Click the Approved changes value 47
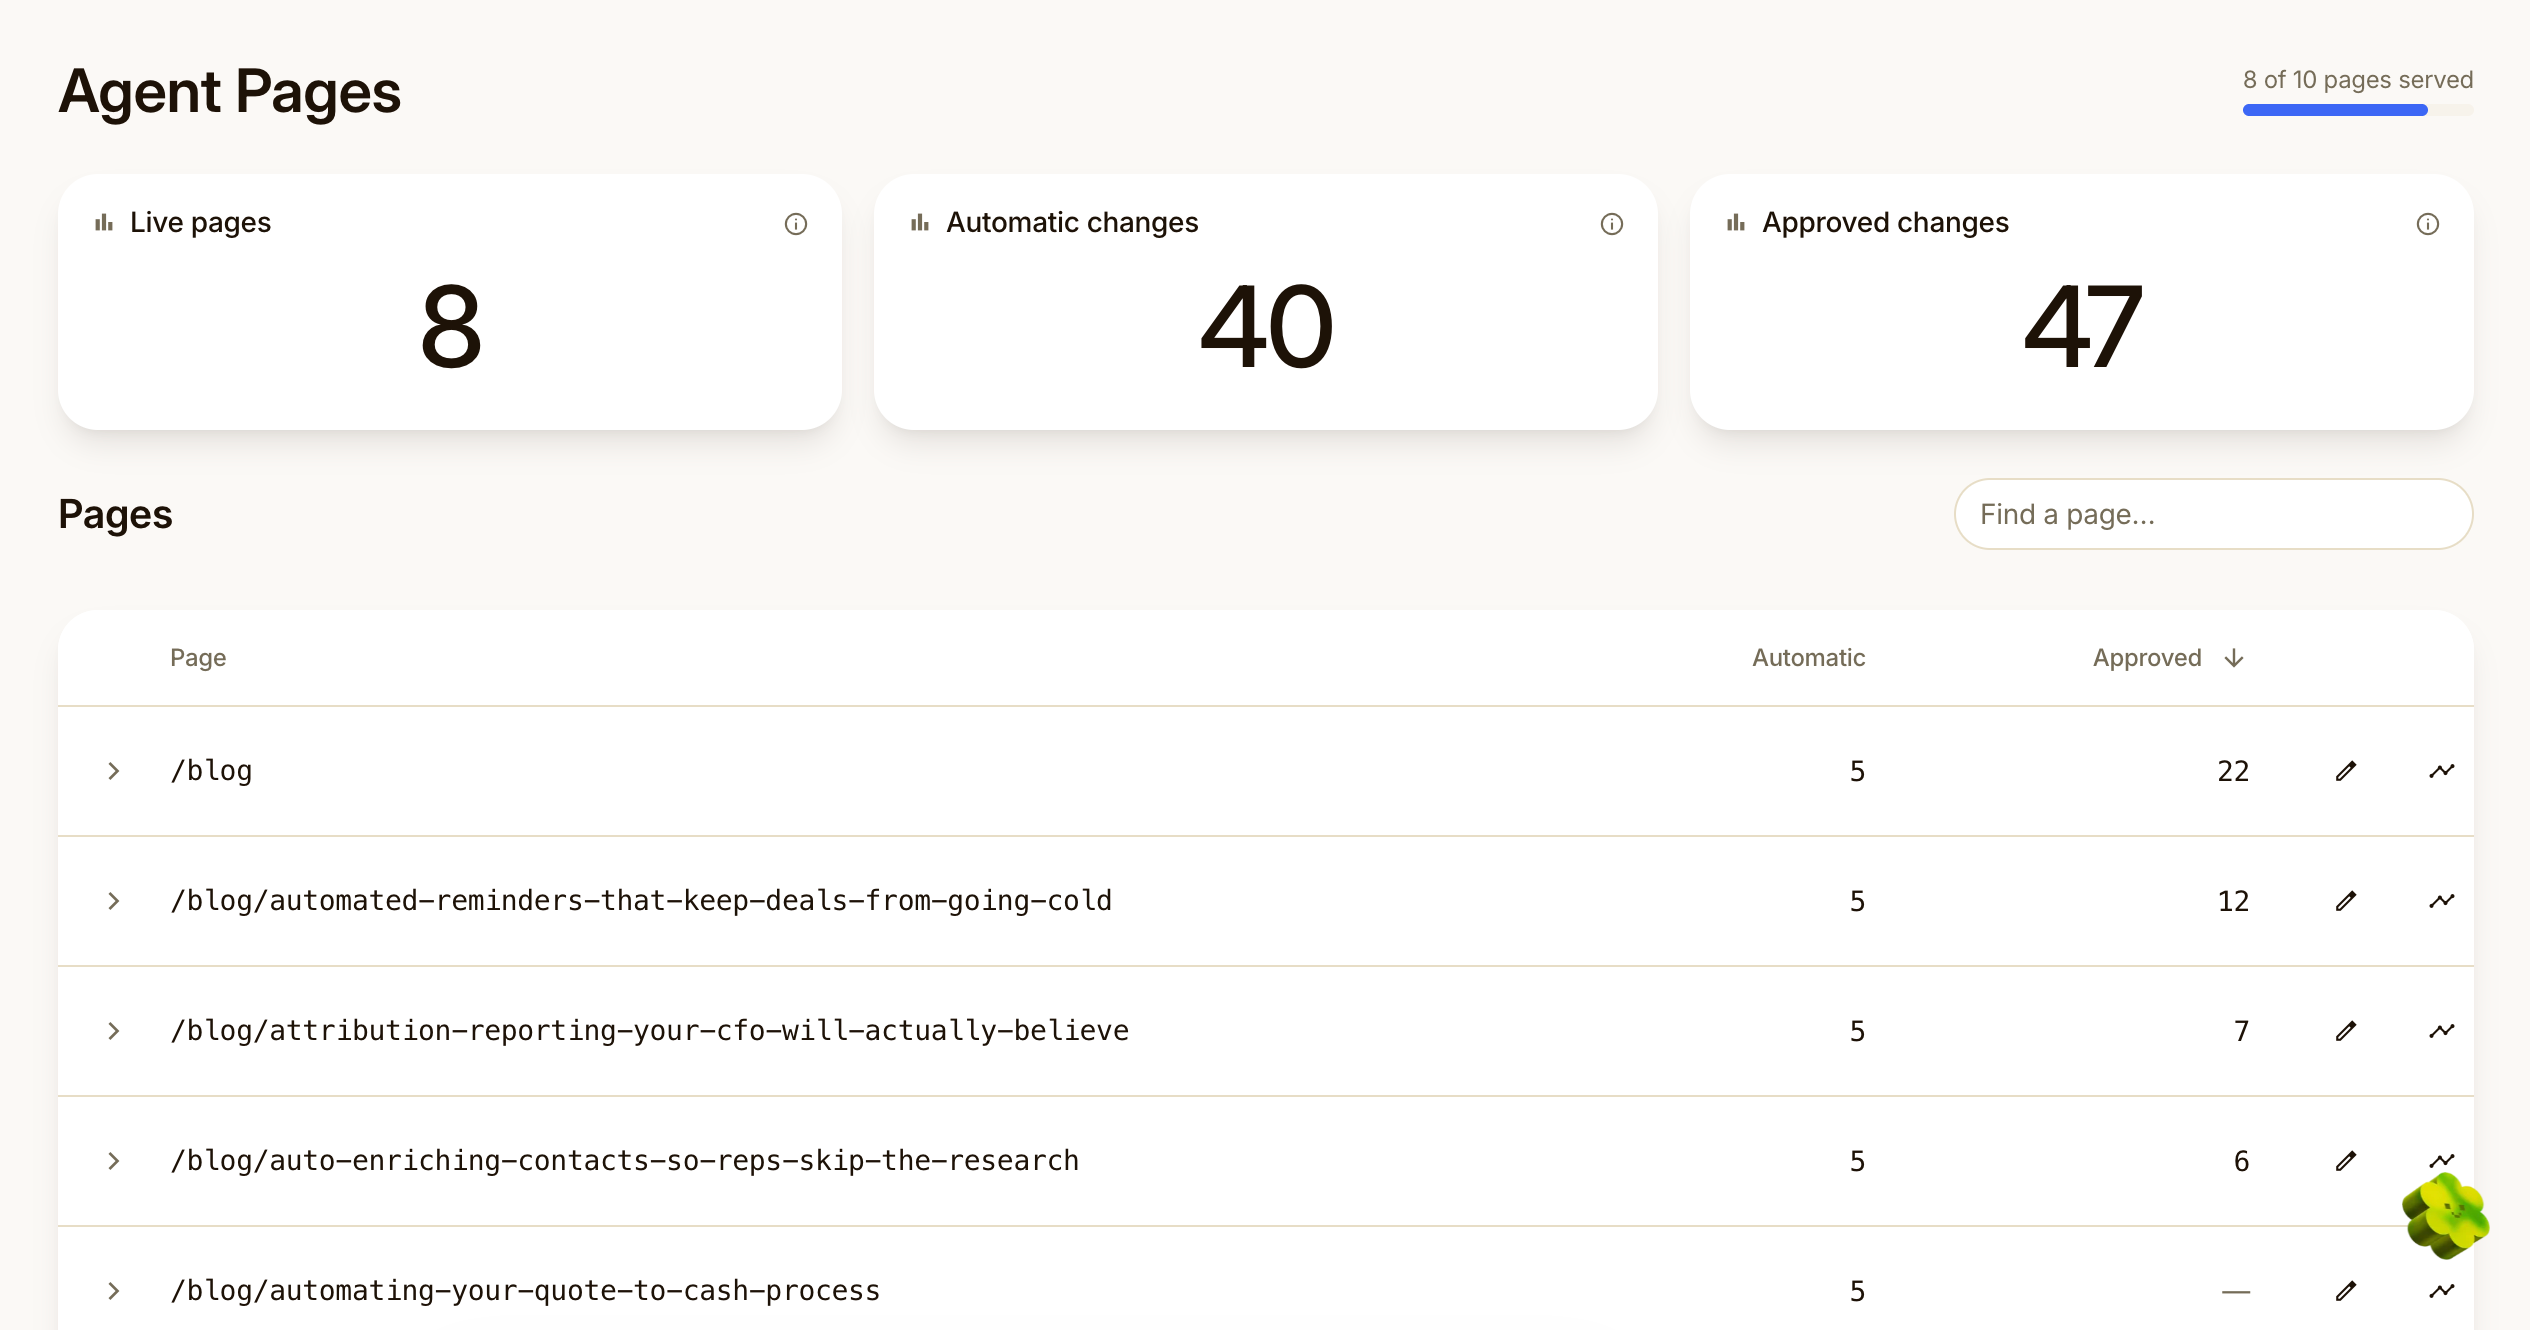The image size is (2530, 1330). [x=2083, y=327]
